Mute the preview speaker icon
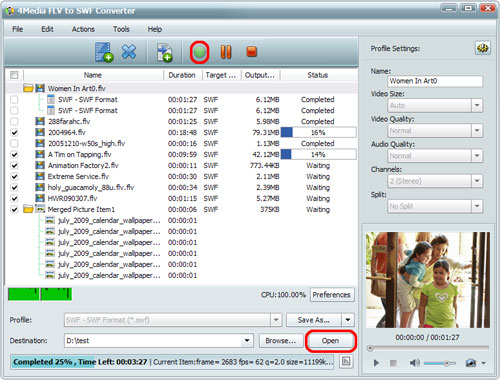The width and height of the screenshot is (500, 380). [x=414, y=363]
